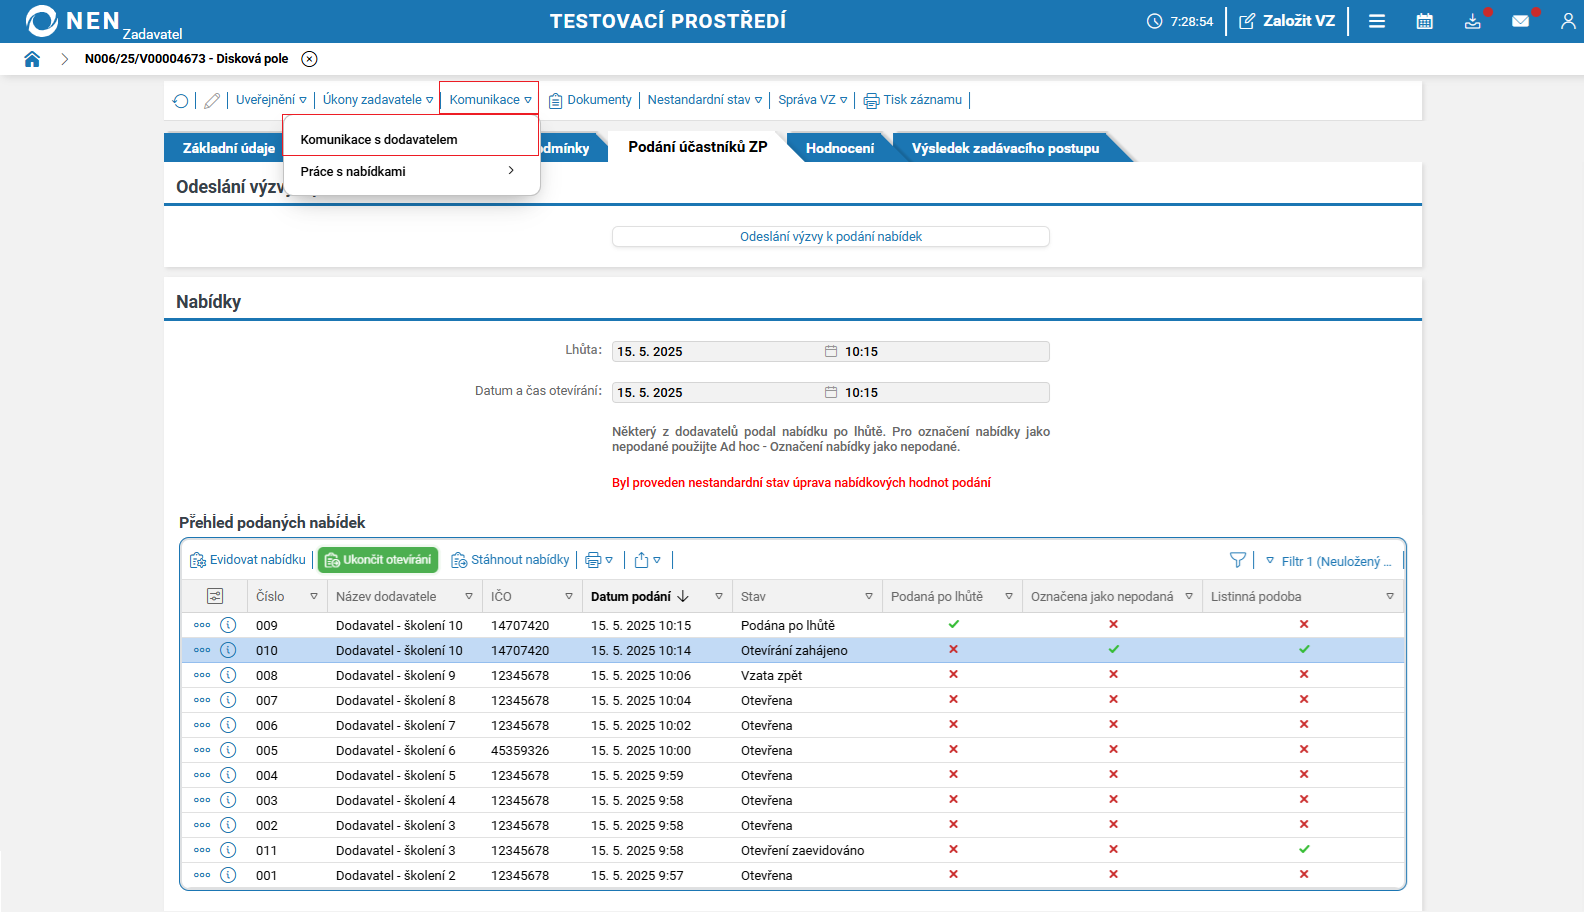Open the hamburger menu icon

pos(1377,21)
